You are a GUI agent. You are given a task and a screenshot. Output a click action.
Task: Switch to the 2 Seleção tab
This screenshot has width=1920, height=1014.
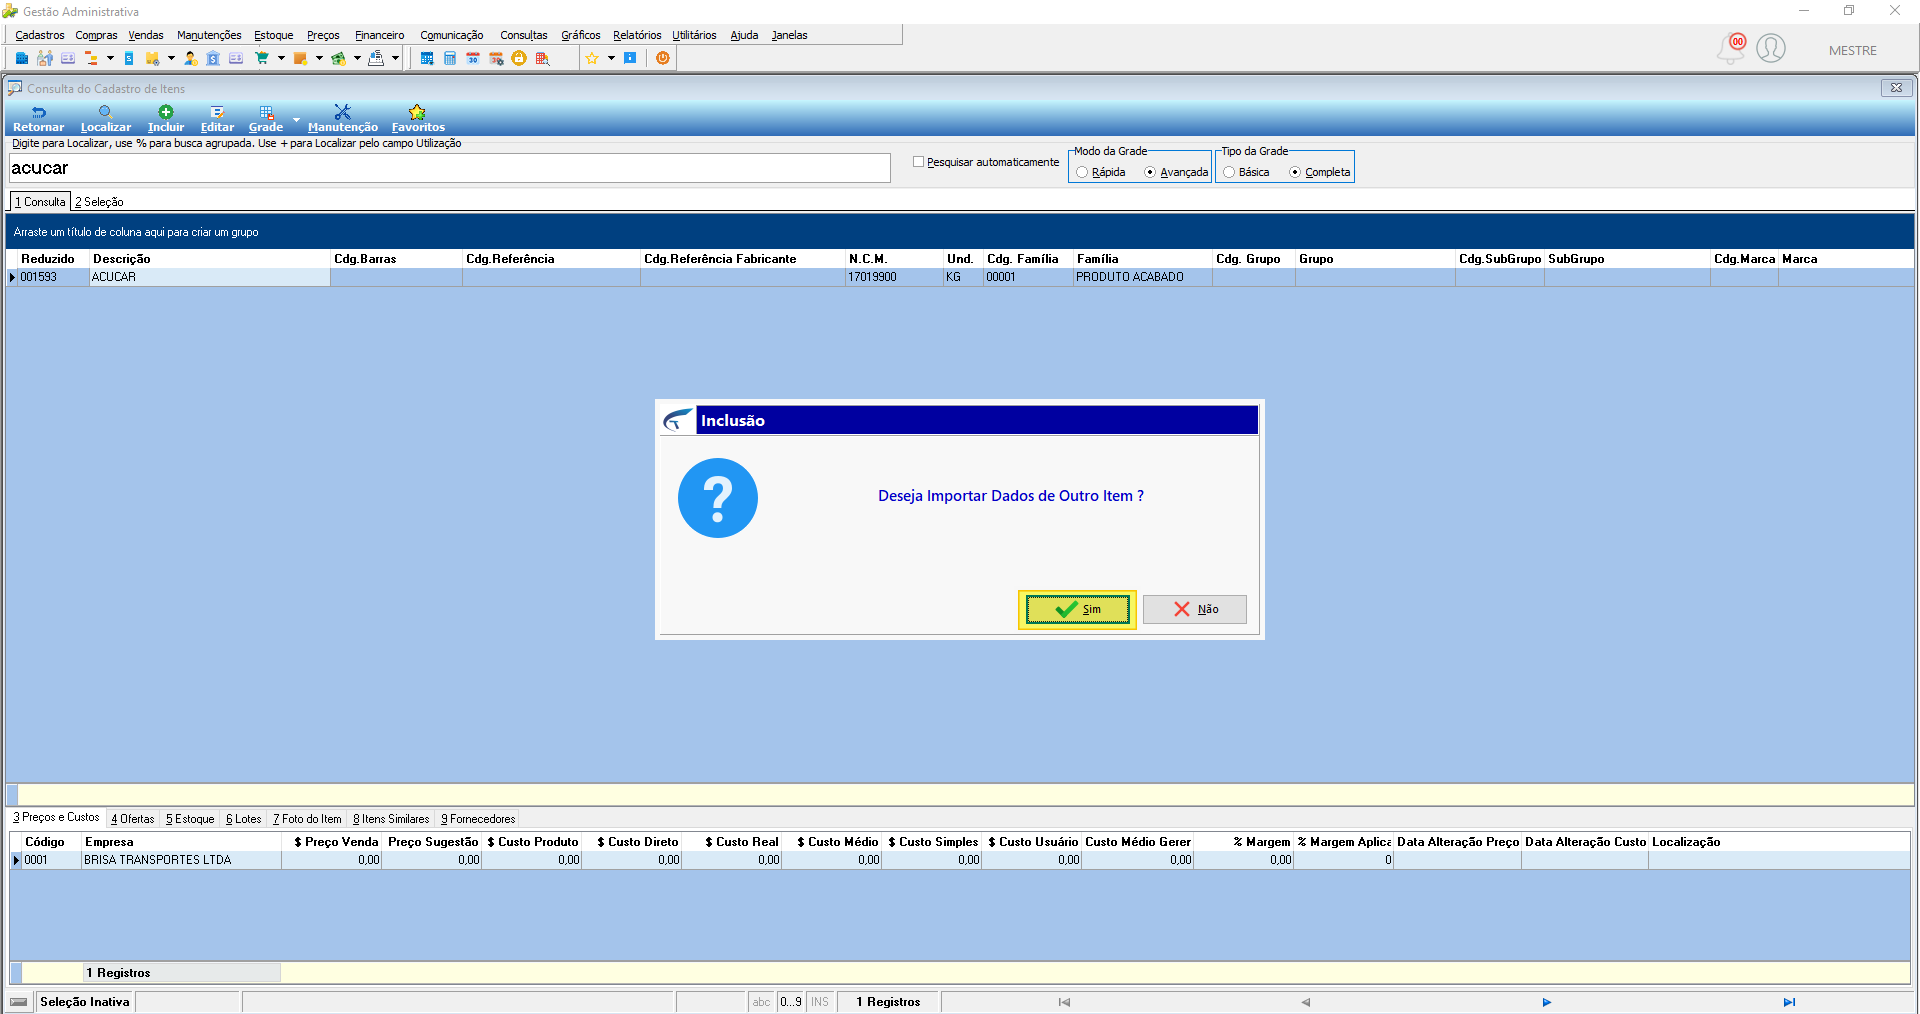(x=99, y=202)
